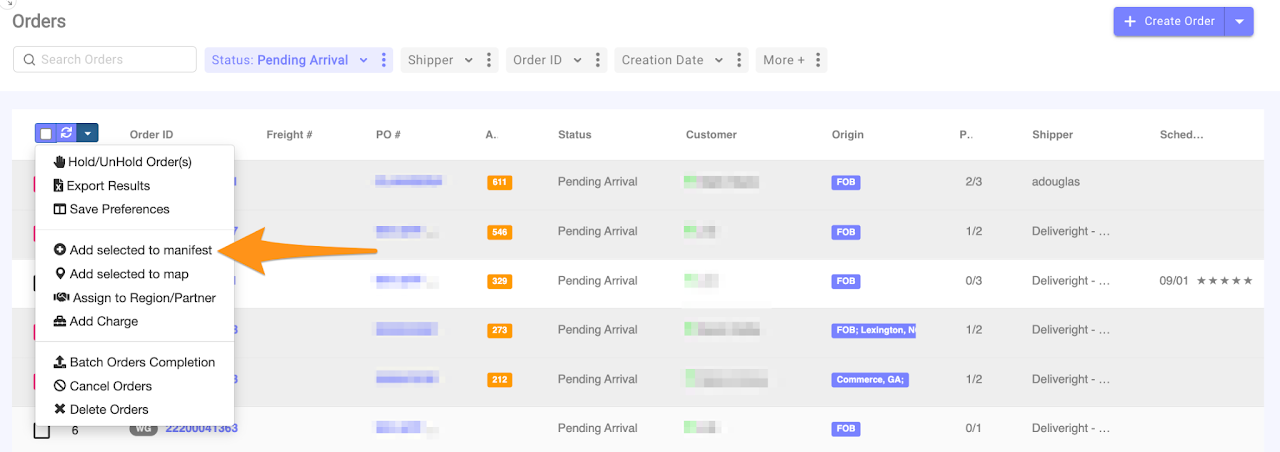This screenshot has width=1280, height=452.
Task: Open the Create Order split-button arrow
Action: (x=1239, y=21)
